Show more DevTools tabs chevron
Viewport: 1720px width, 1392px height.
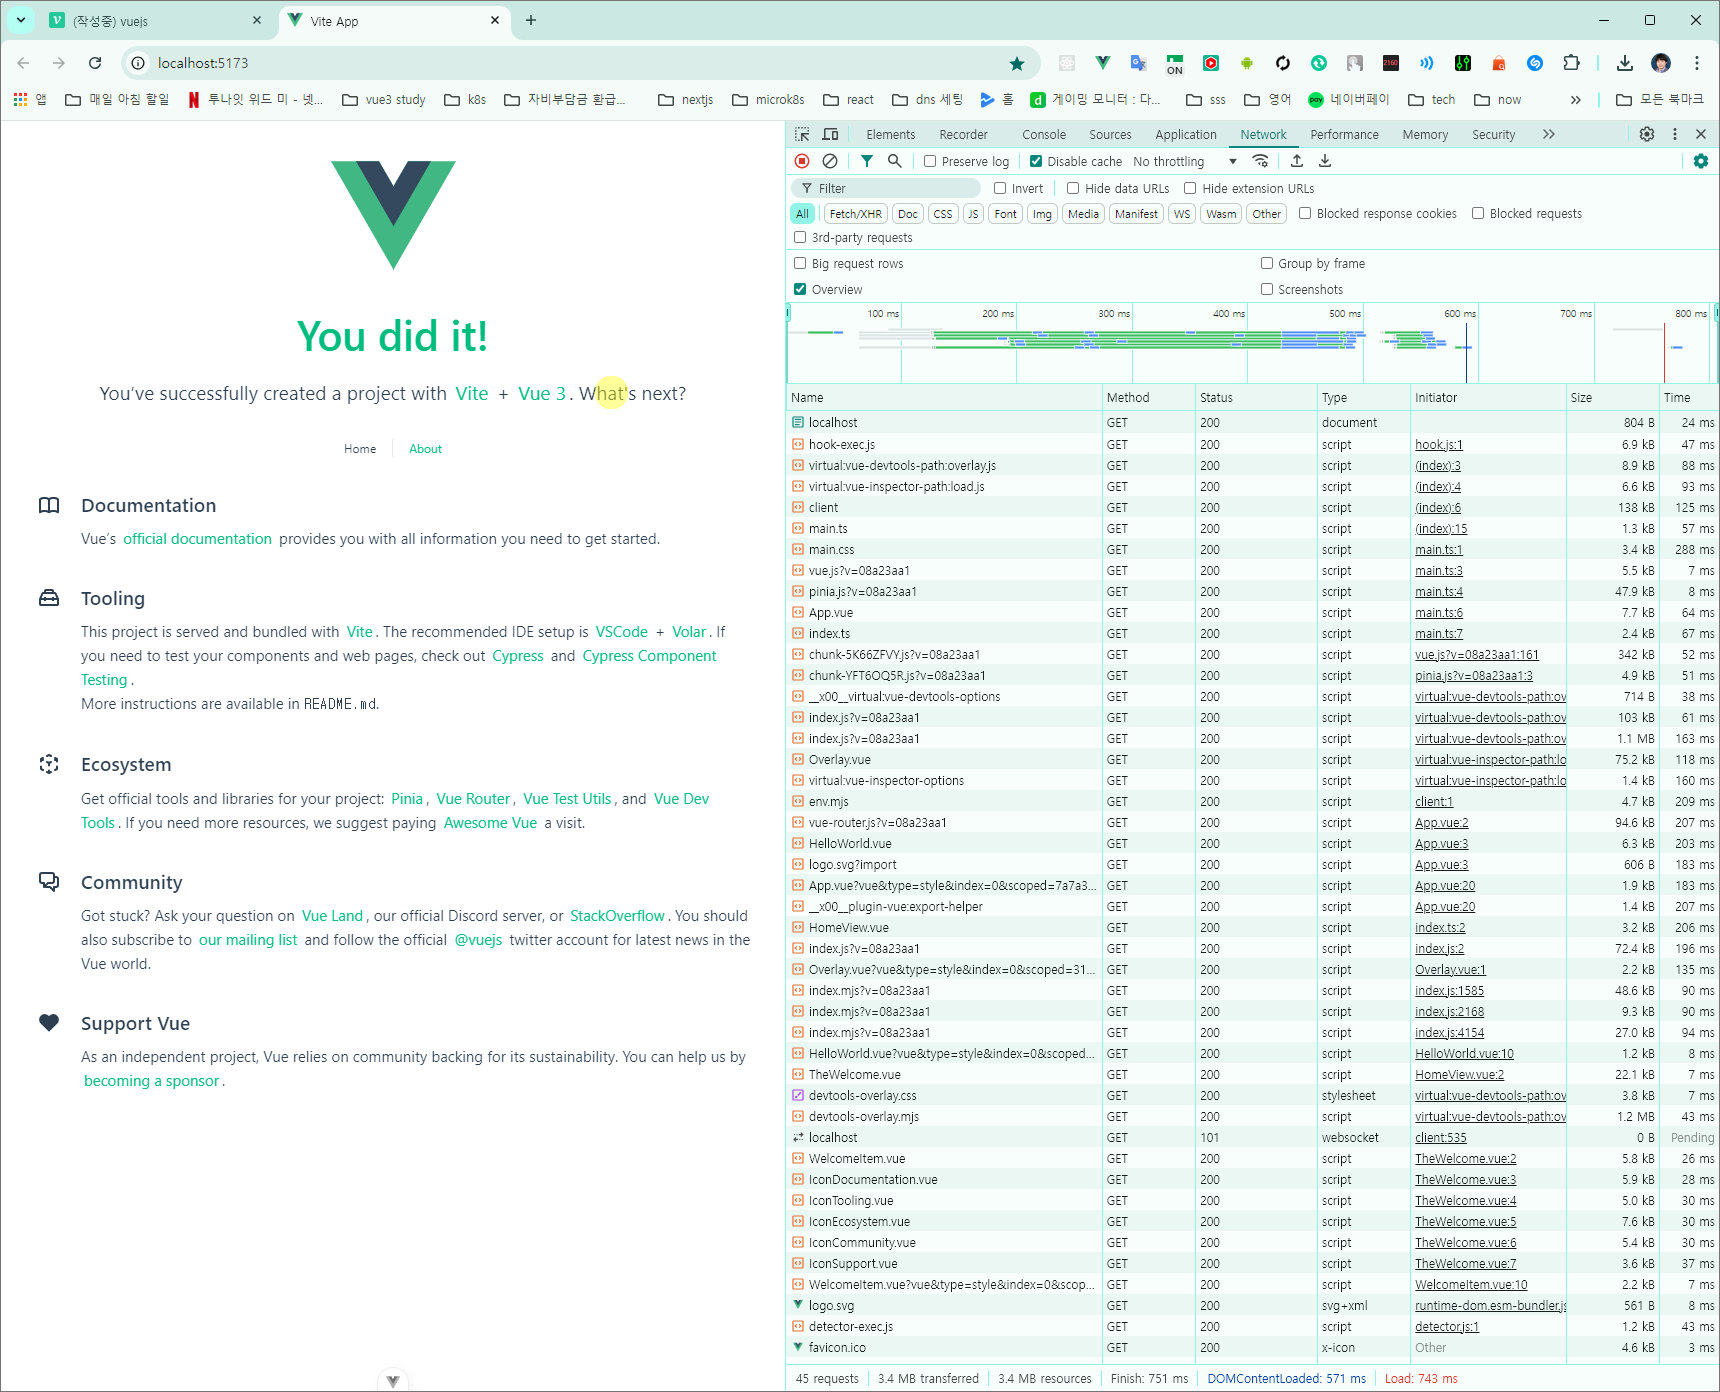point(1549,134)
